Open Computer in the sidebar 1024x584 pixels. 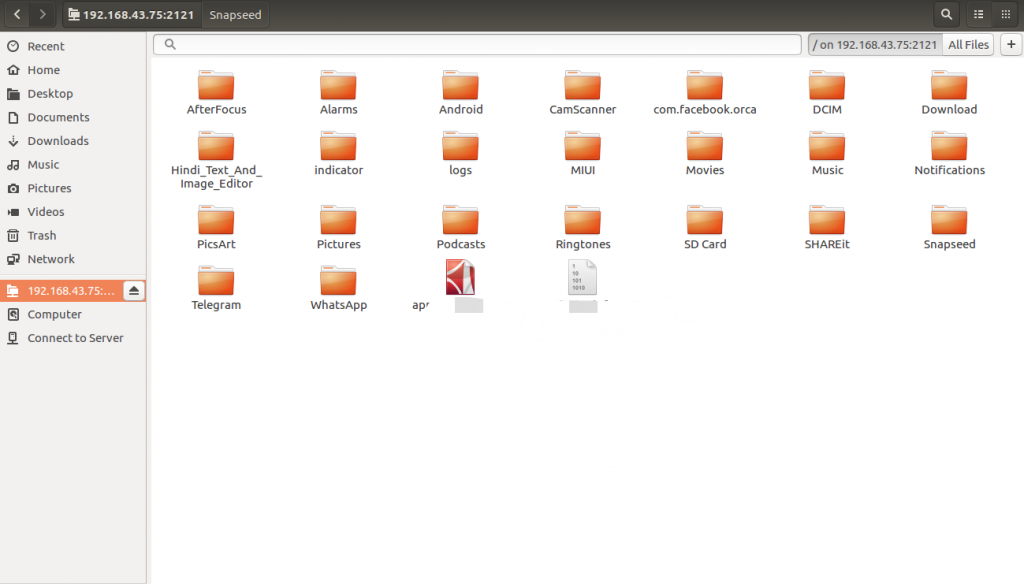click(x=73, y=314)
